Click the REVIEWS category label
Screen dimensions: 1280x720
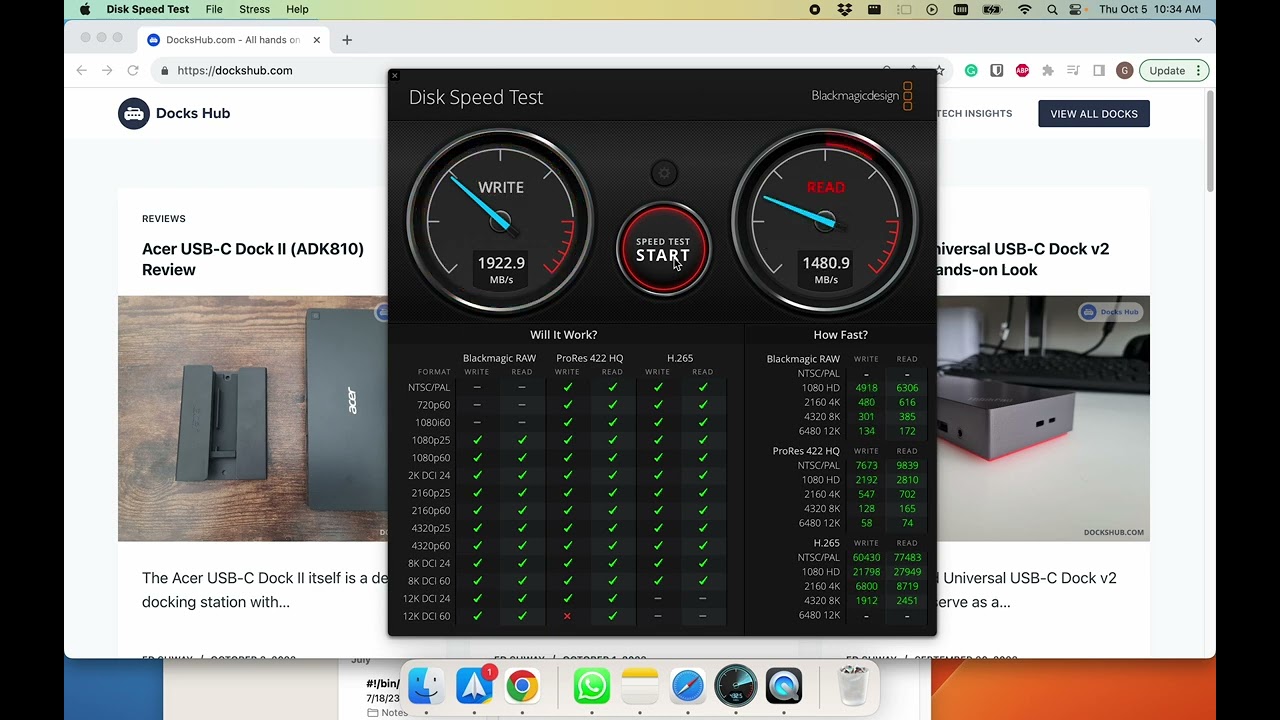[x=164, y=219]
